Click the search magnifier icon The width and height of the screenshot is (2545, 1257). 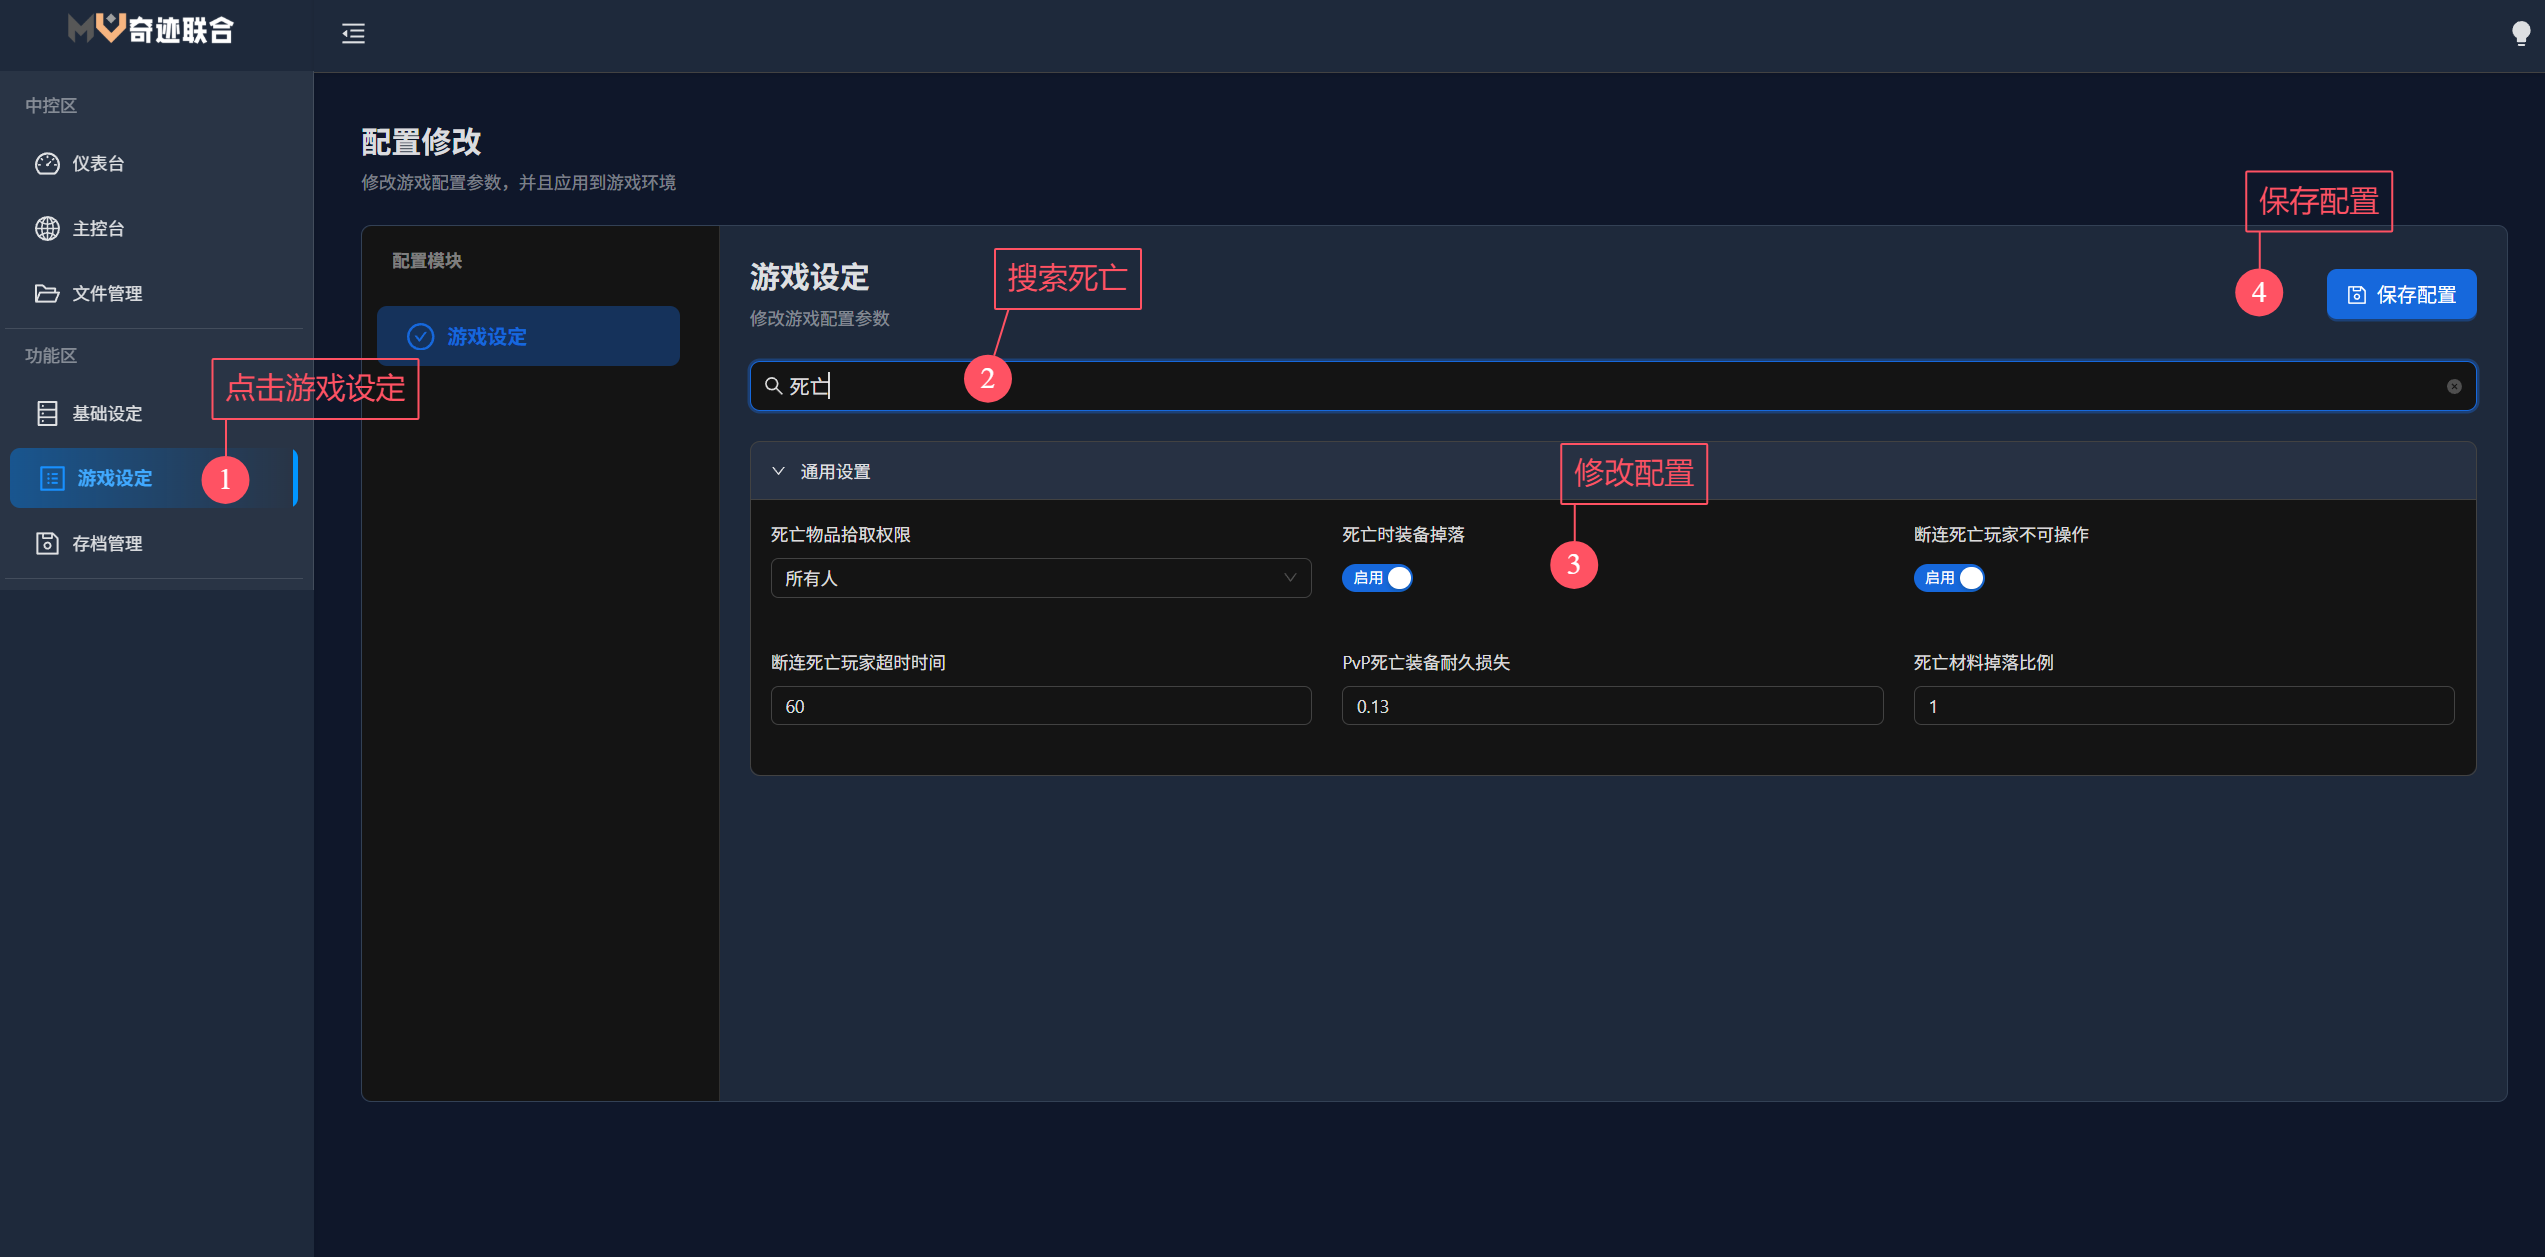pos(773,386)
